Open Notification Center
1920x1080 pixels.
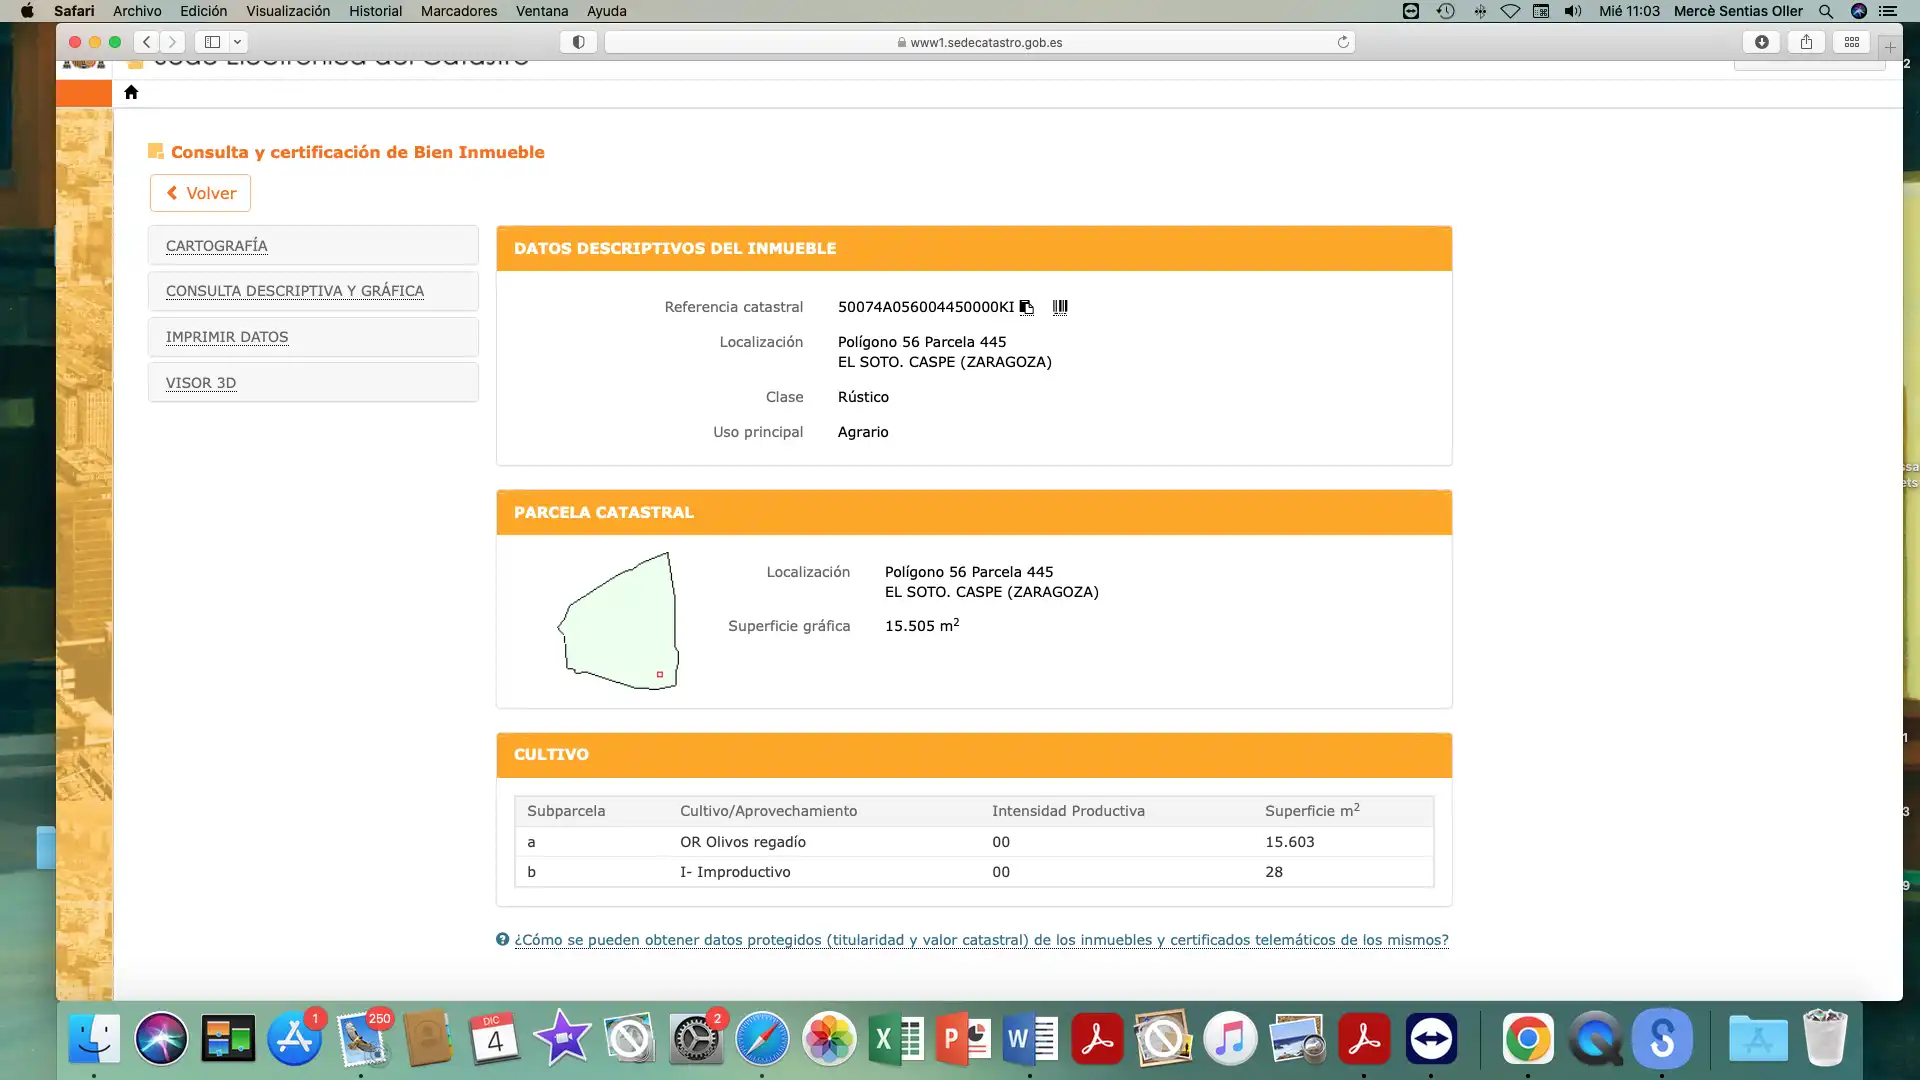[1888, 11]
